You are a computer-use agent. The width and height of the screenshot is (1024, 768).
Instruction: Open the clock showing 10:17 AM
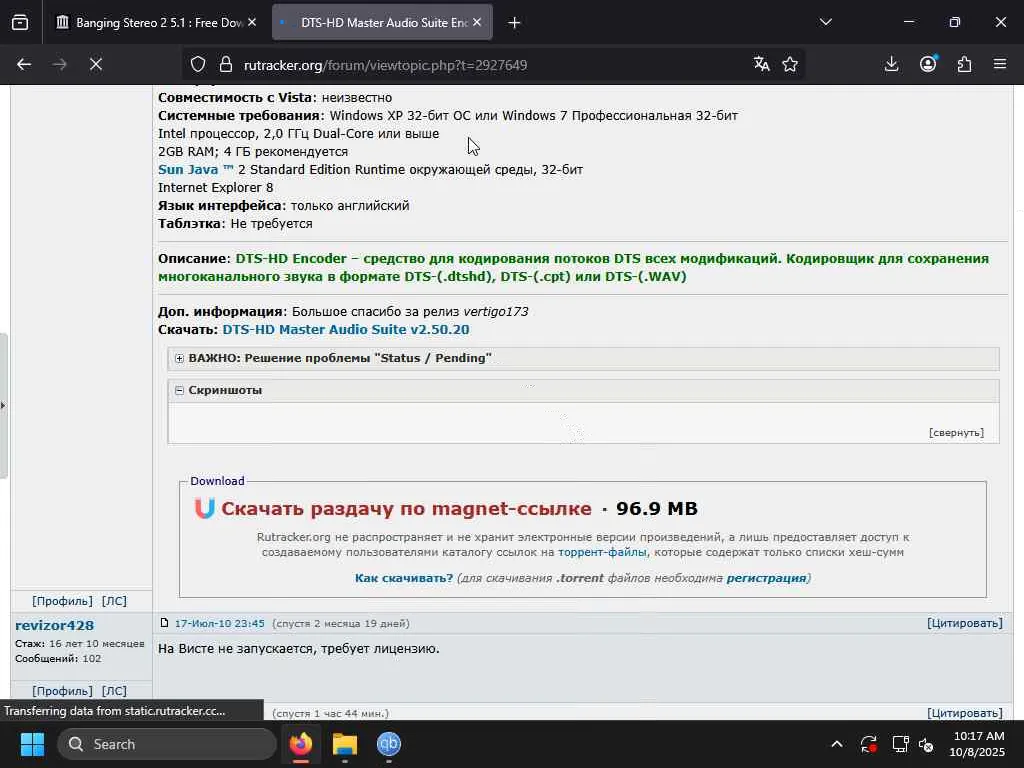977,744
